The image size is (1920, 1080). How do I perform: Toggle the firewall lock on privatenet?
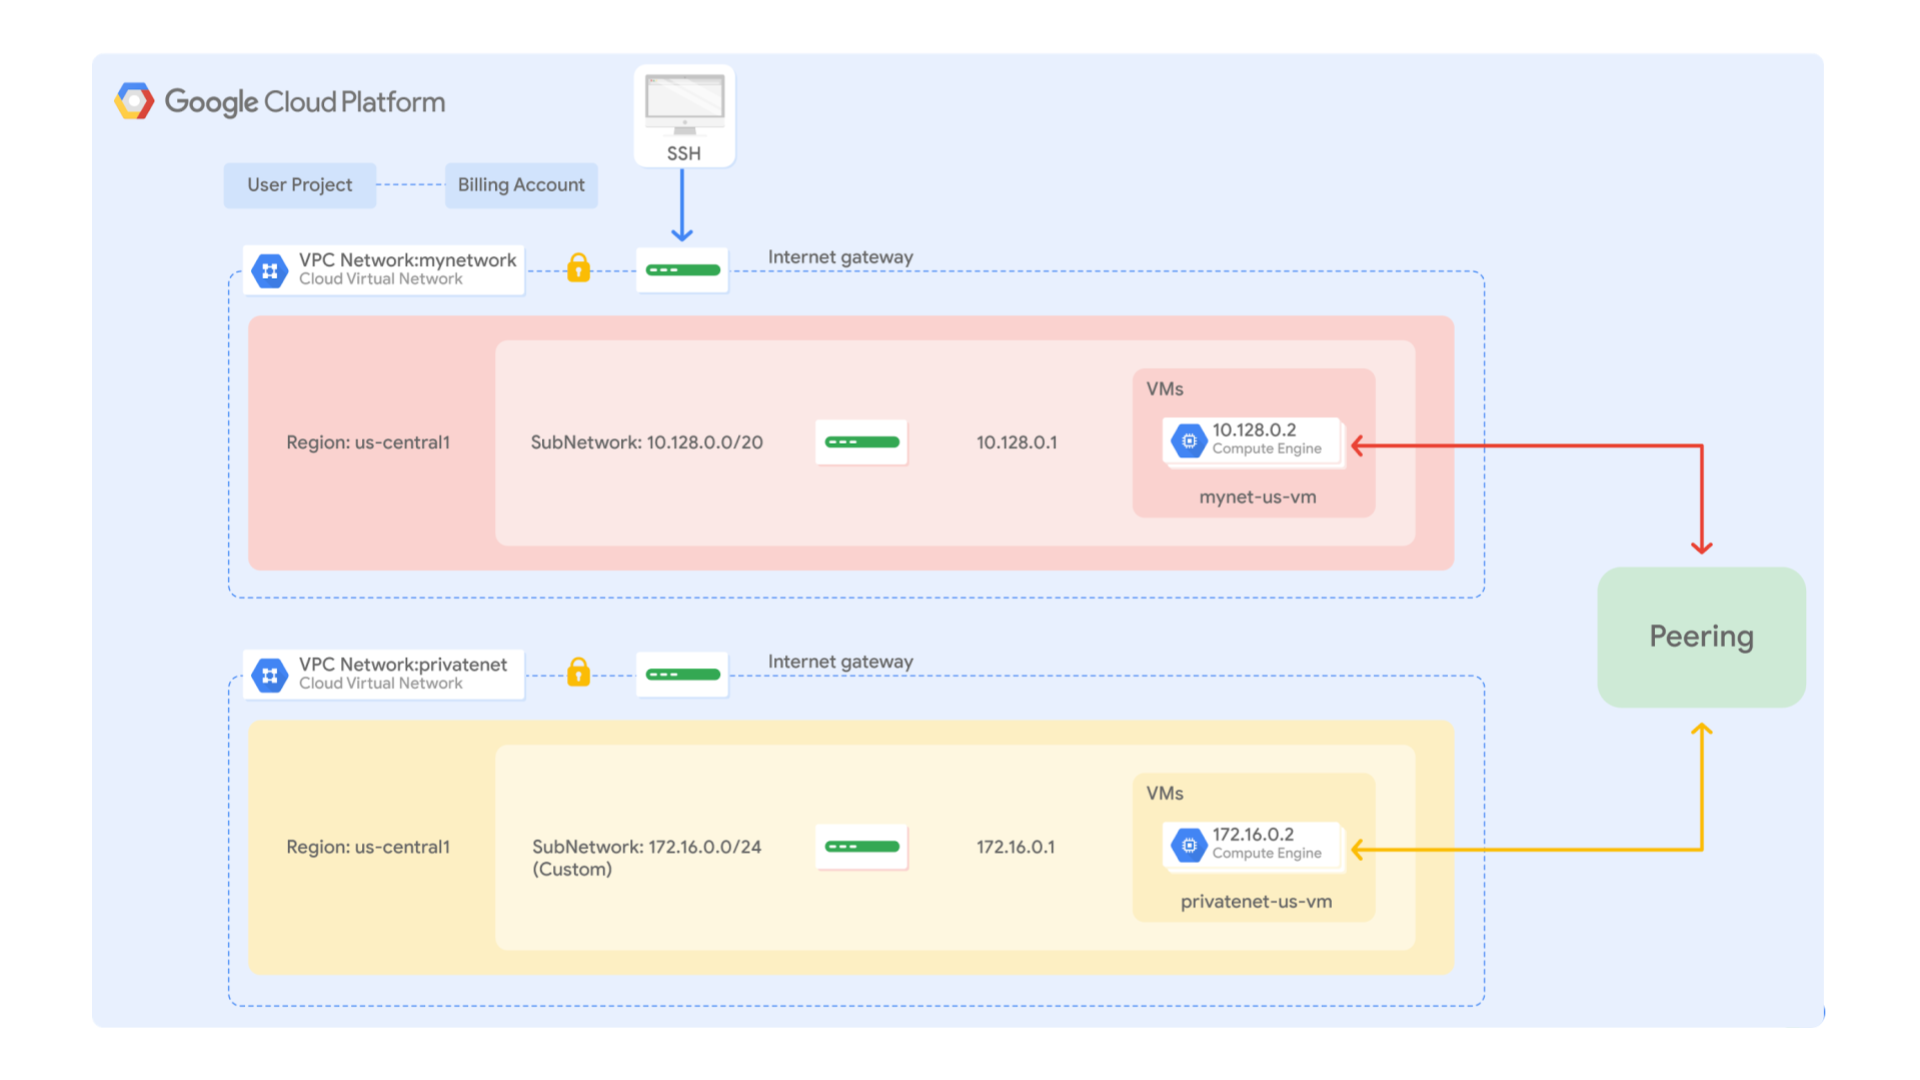(578, 673)
